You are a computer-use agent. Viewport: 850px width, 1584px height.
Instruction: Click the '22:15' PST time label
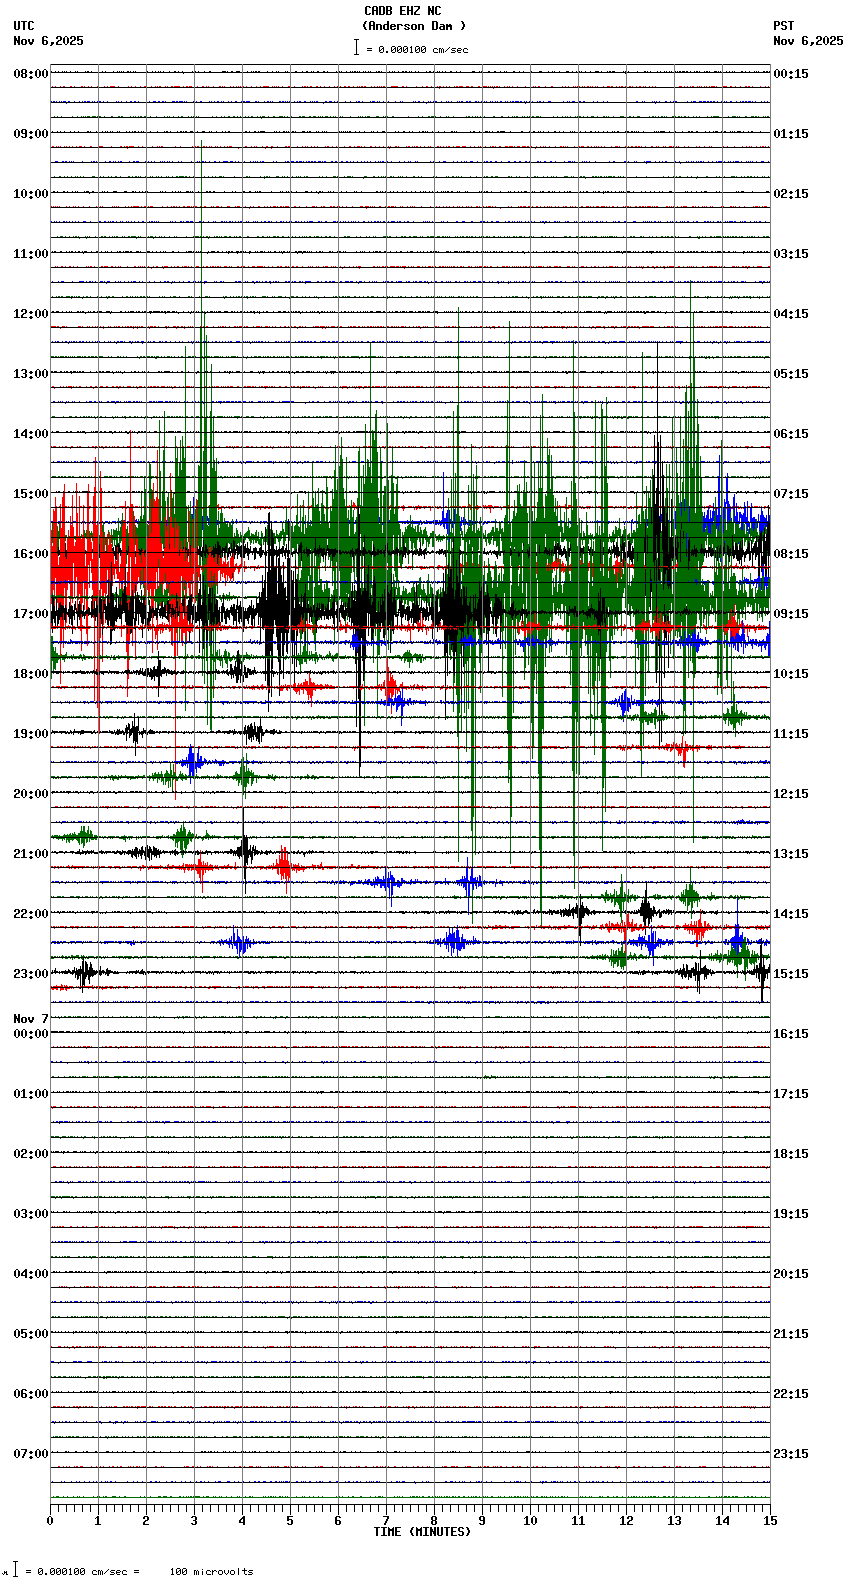(x=791, y=1394)
